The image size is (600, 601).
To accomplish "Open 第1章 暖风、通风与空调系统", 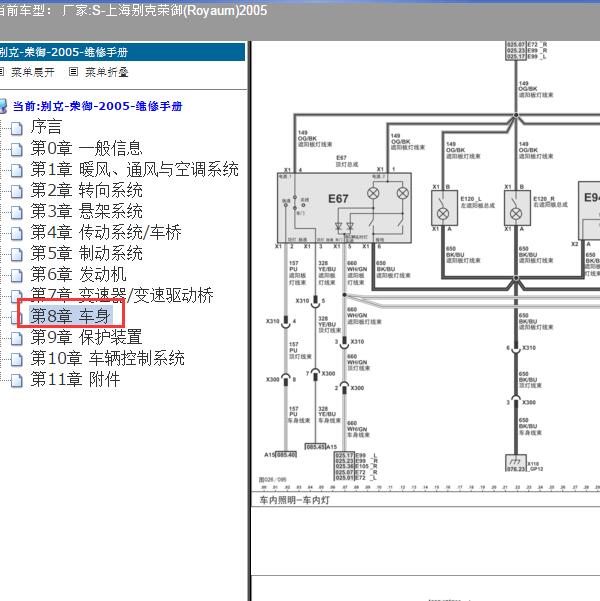I will [x=135, y=169].
